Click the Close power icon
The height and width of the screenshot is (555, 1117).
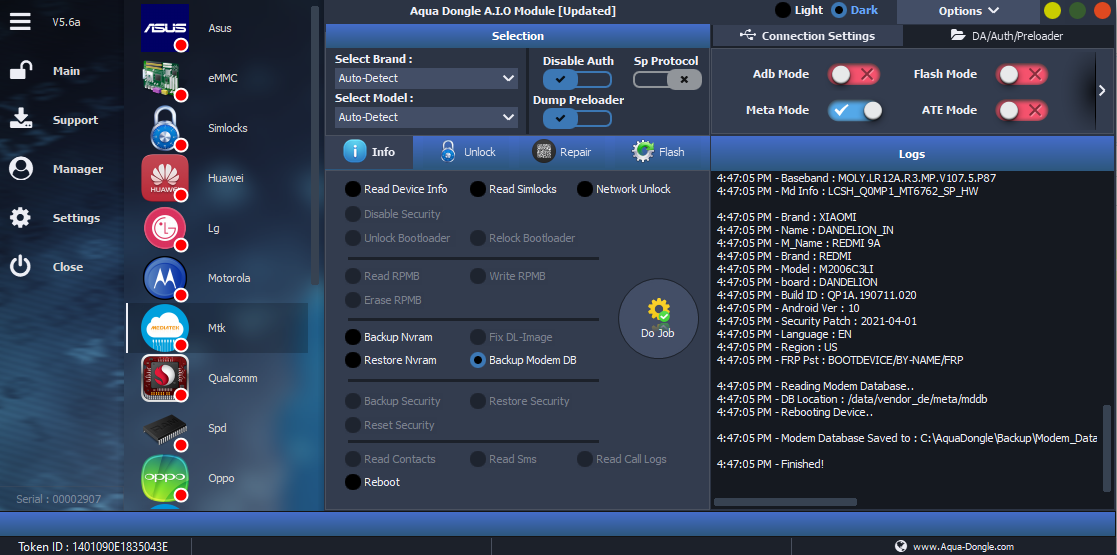20,266
